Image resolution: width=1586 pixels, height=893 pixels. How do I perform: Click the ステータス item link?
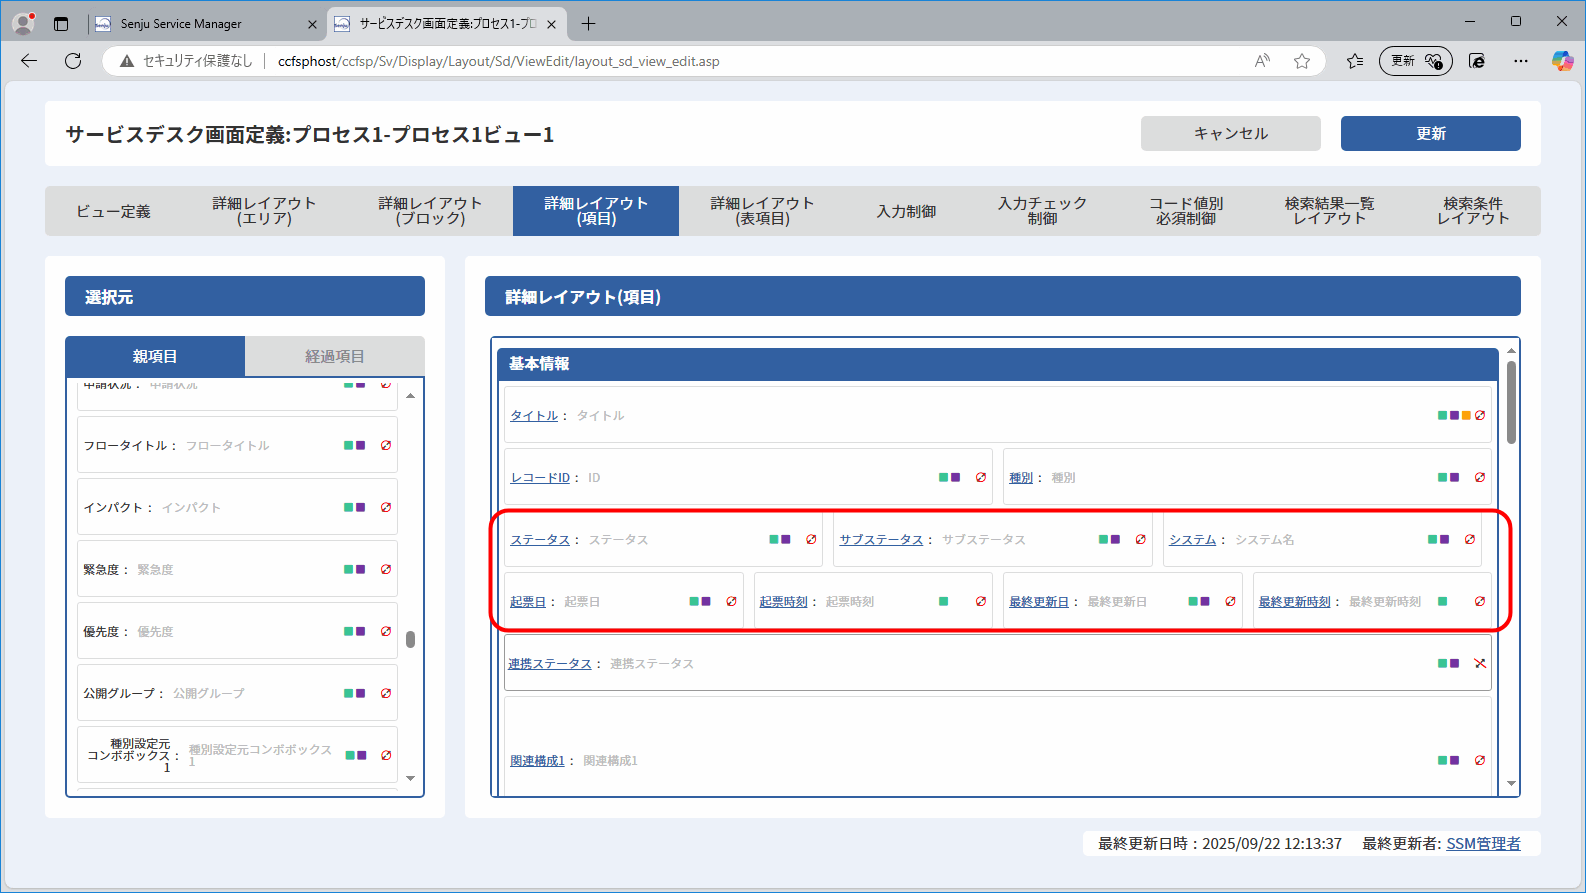[540, 539]
